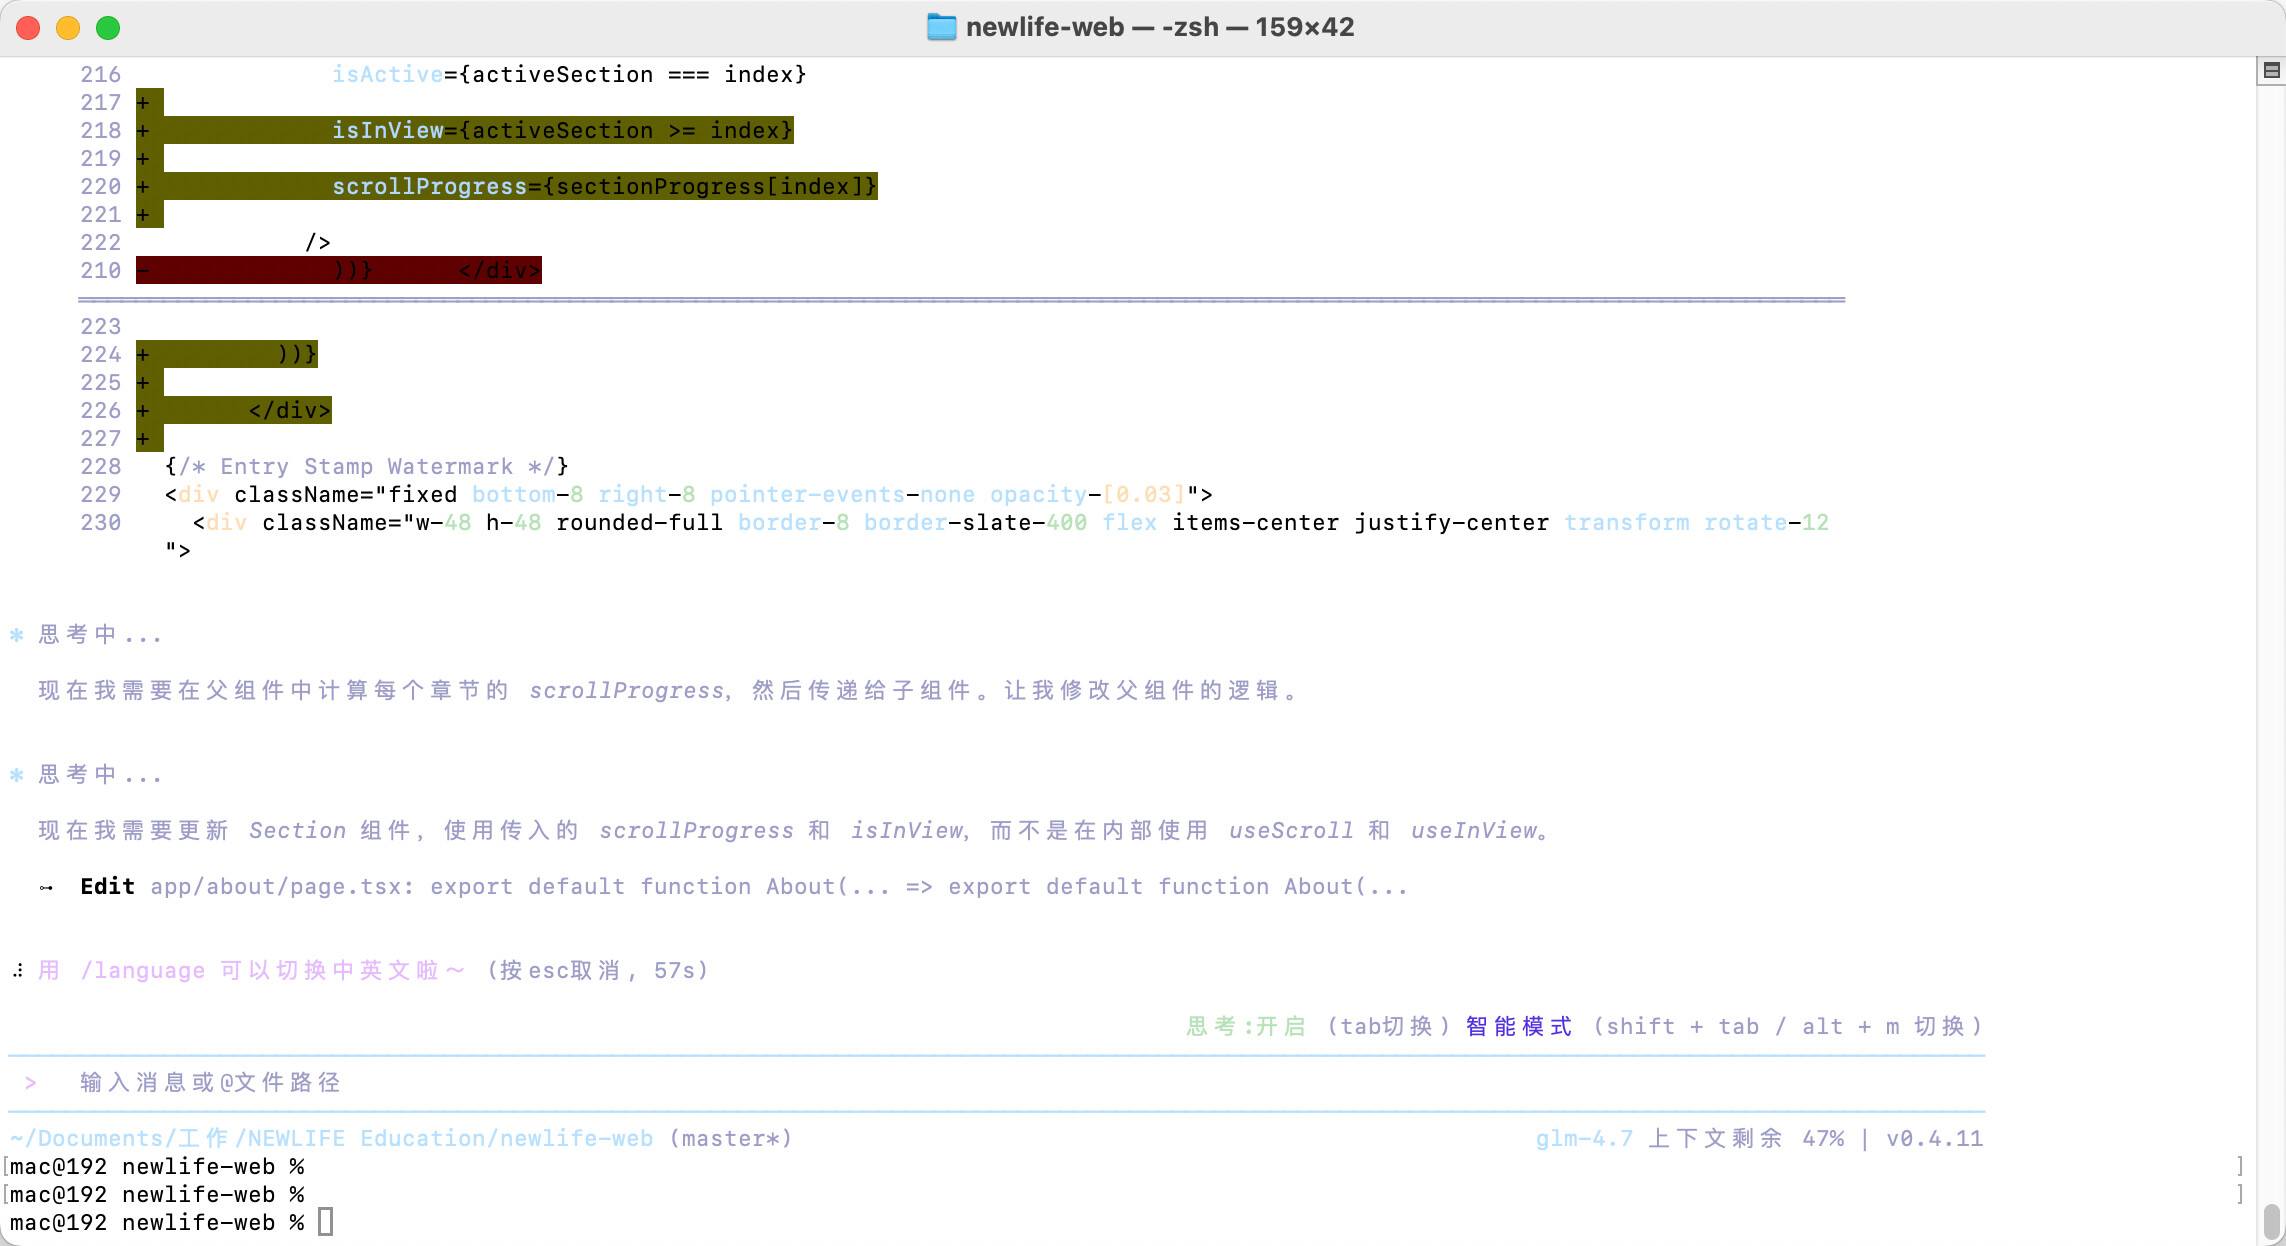Toggle the 智能模式 mode label
The height and width of the screenshot is (1246, 2286).
coord(1518,1027)
